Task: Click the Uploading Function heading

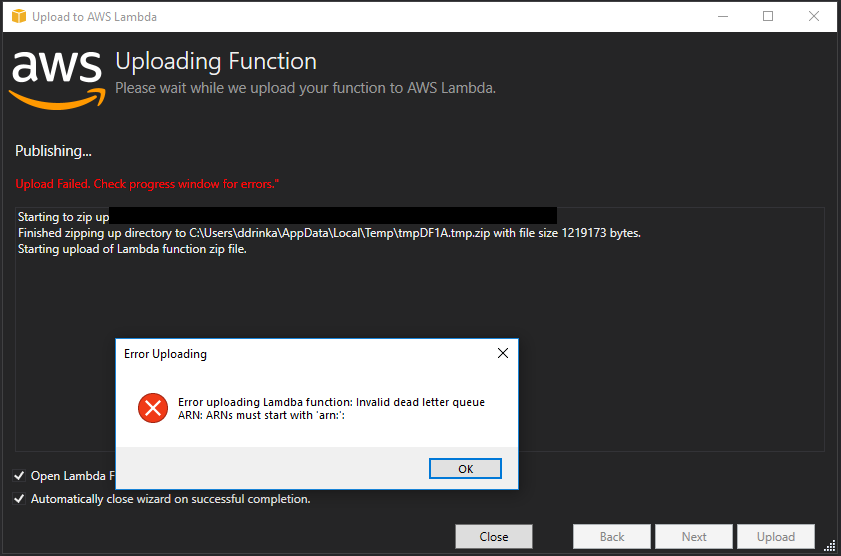Action: (216, 62)
